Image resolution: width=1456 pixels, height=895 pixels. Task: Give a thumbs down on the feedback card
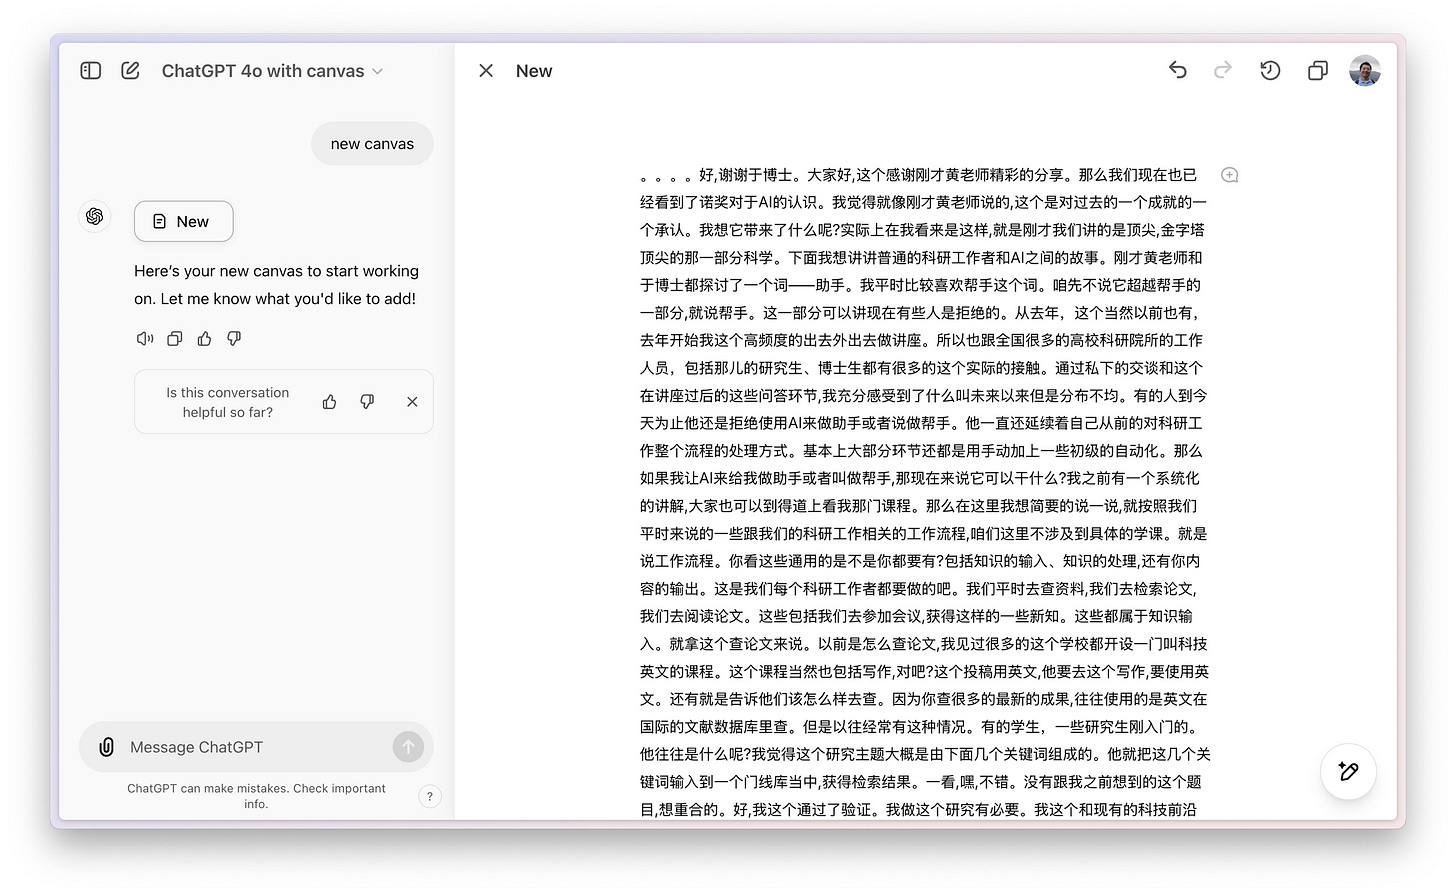(367, 401)
